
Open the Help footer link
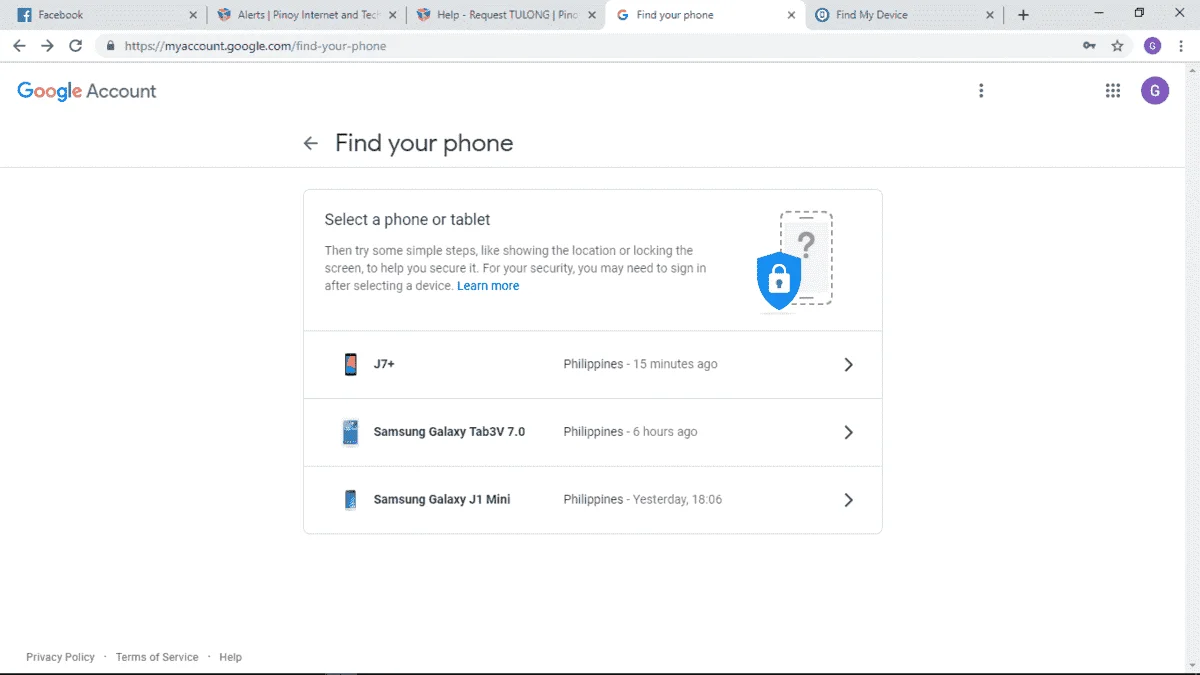tap(230, 657)
